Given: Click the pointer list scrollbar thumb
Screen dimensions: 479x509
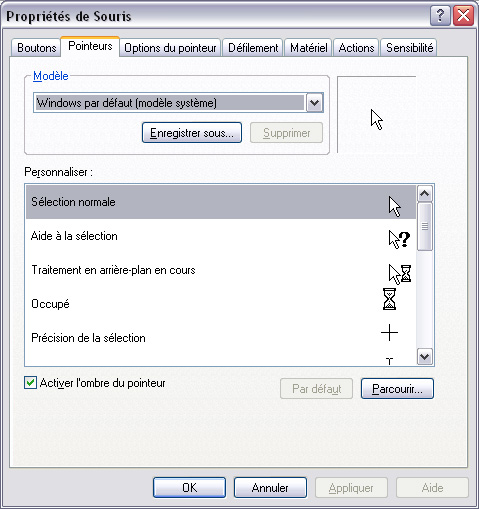Looking at the screenshot, I should pyautogui.click(x=425, y=226).
